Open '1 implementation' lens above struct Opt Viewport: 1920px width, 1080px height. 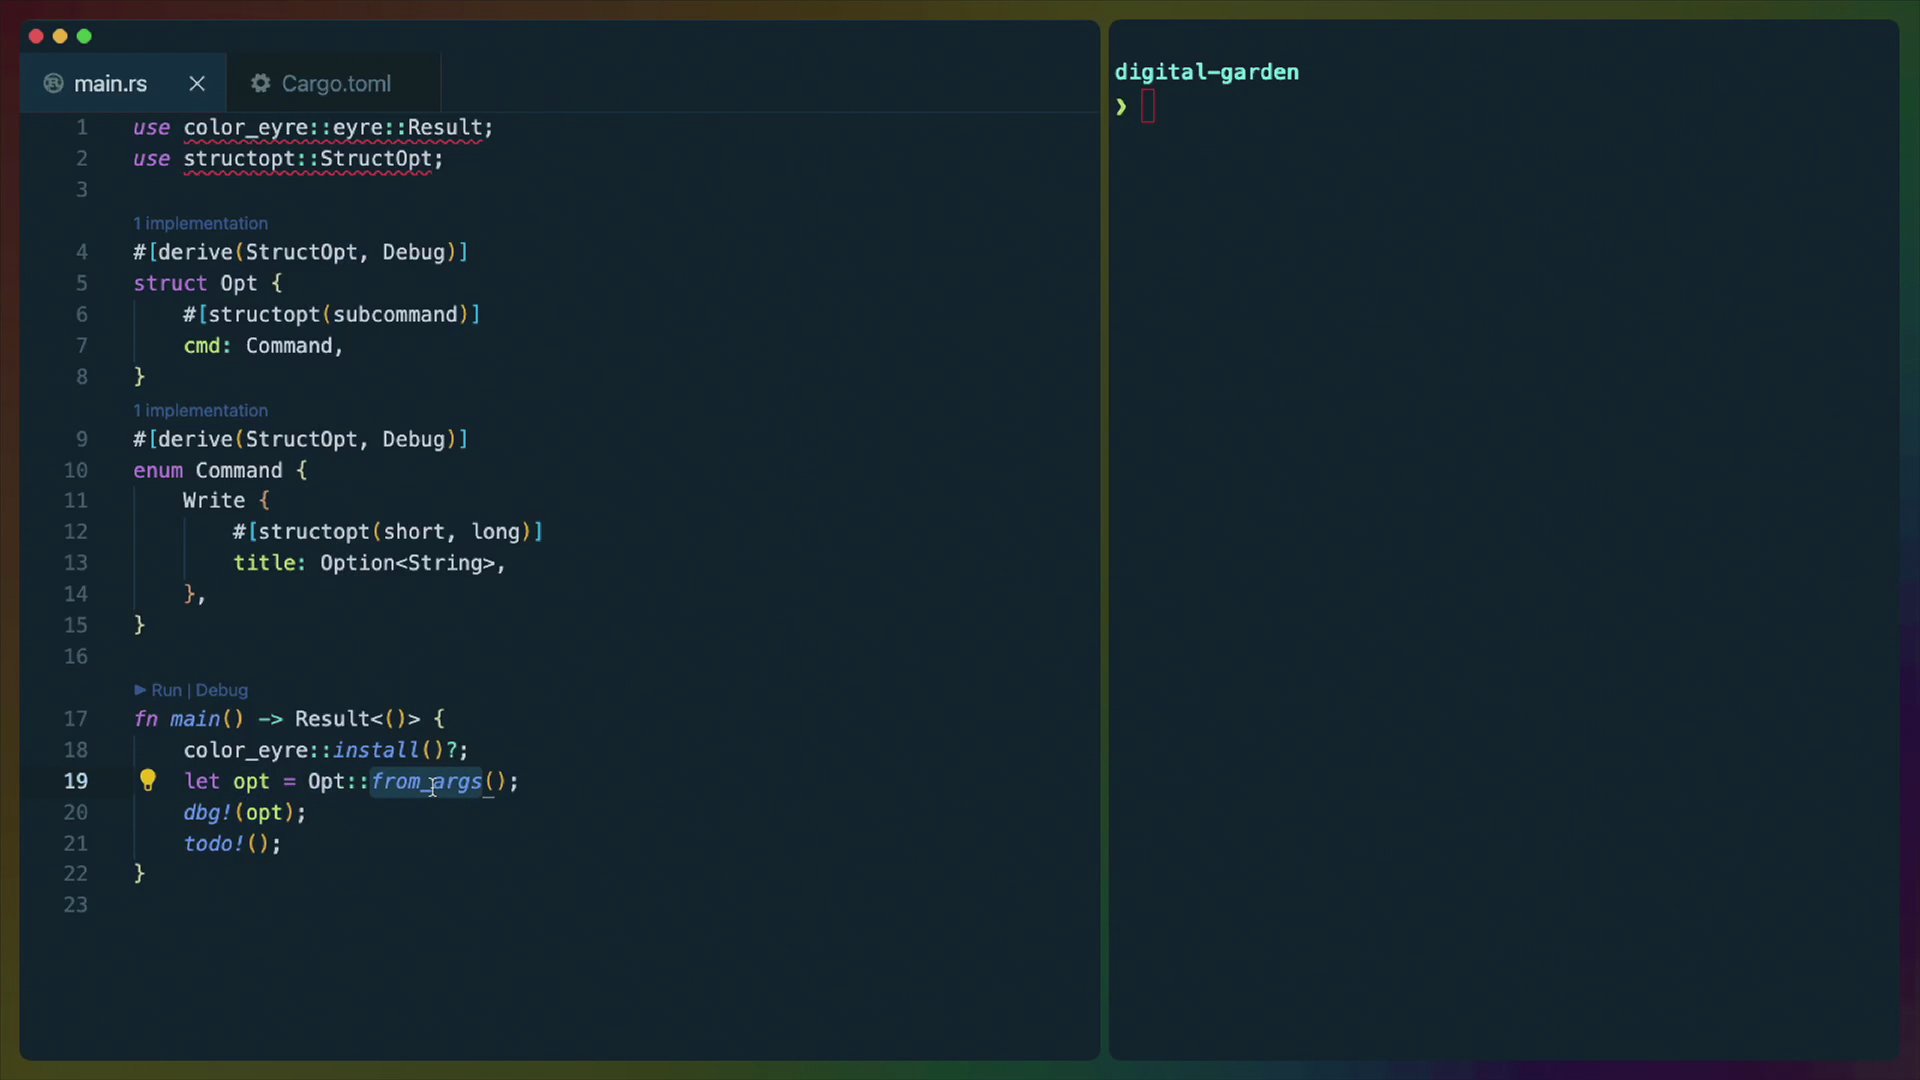[x=201, y=223]
